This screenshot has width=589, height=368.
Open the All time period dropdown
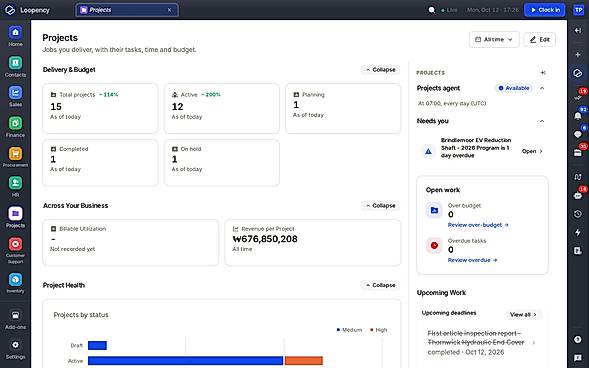tap(494, 39)
